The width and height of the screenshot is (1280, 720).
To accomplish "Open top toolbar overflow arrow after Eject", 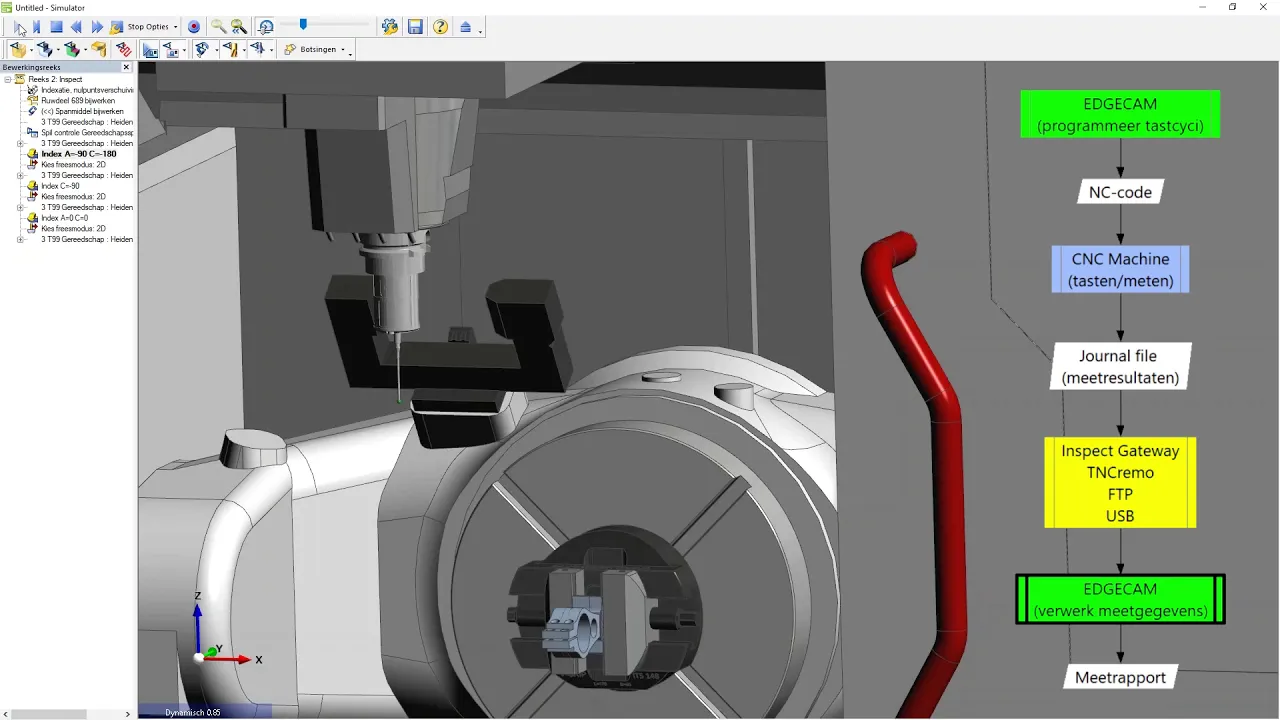I will tap(481, 31).
